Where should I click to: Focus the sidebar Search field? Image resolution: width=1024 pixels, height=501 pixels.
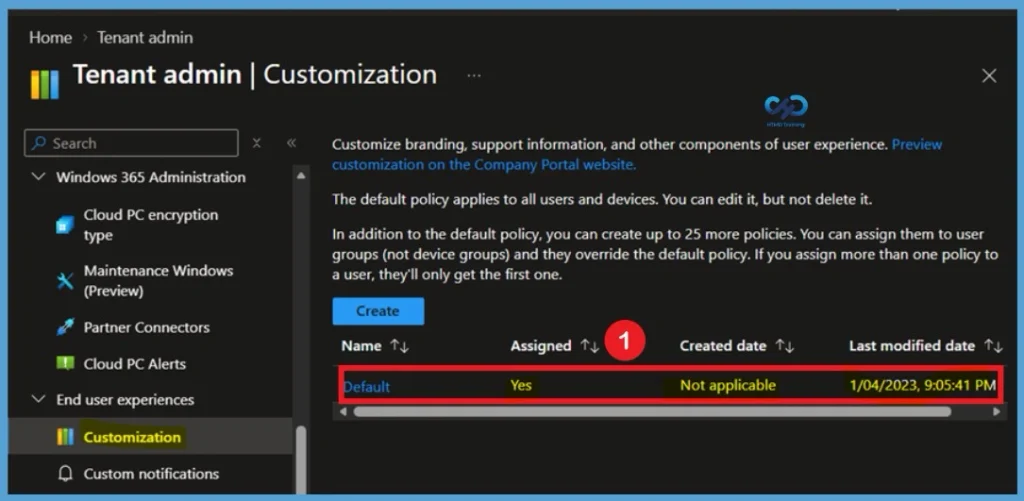[131, 143]
